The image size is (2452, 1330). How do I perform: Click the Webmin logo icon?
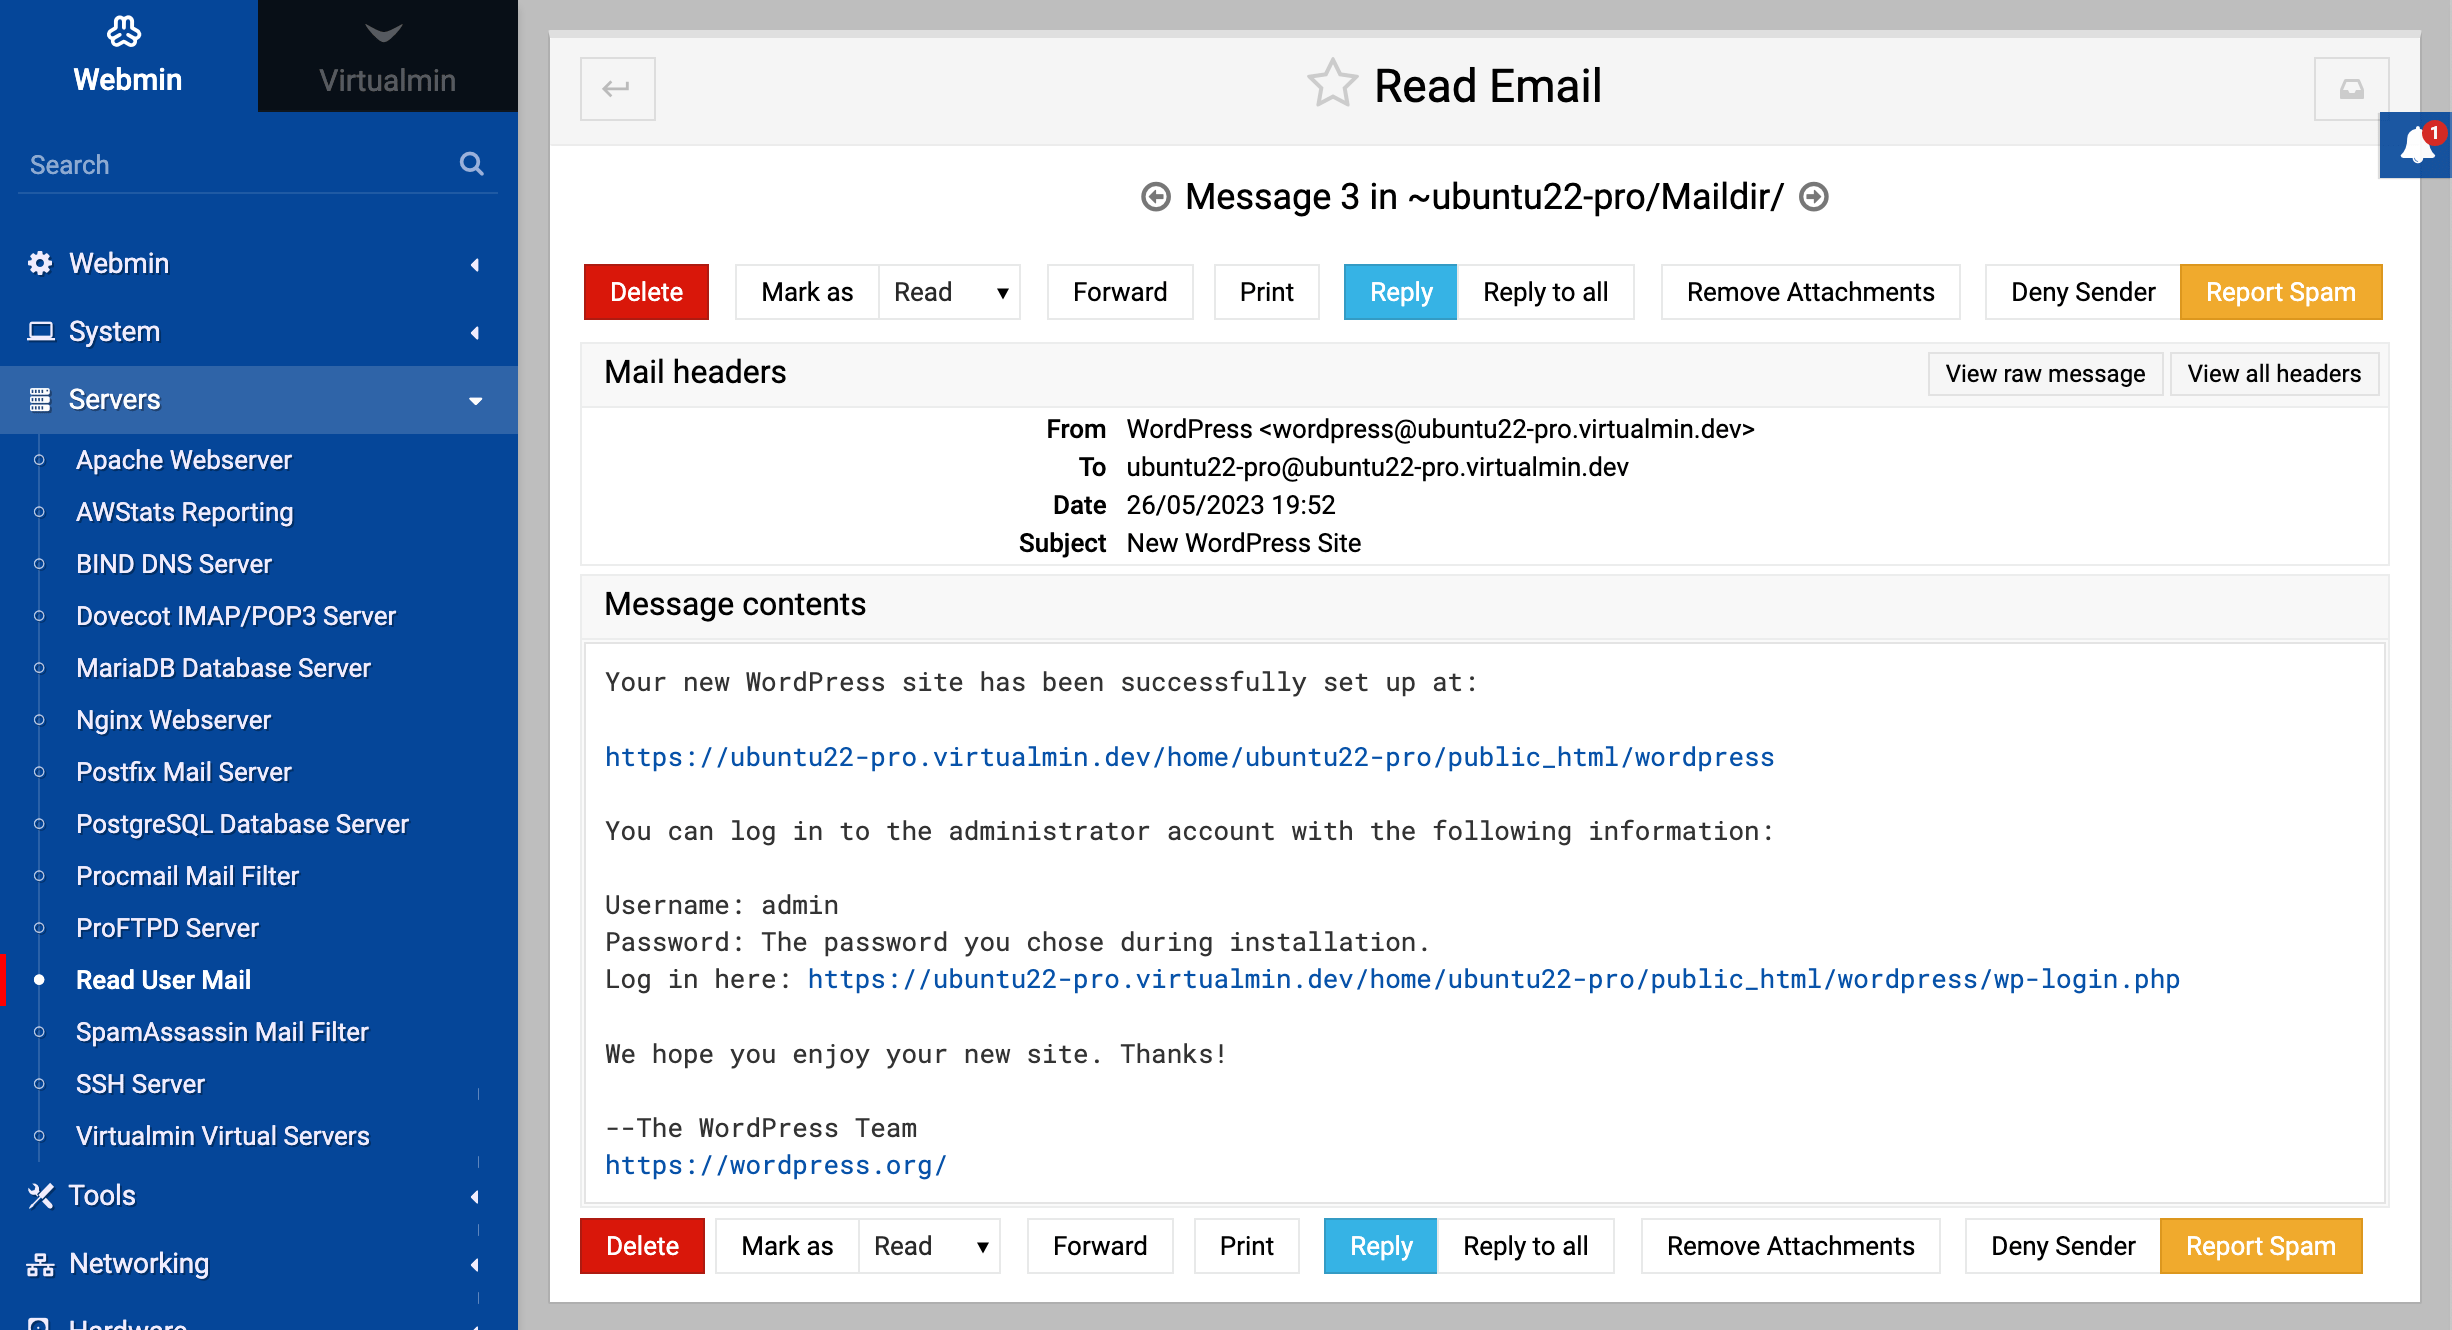pos(125,33)
